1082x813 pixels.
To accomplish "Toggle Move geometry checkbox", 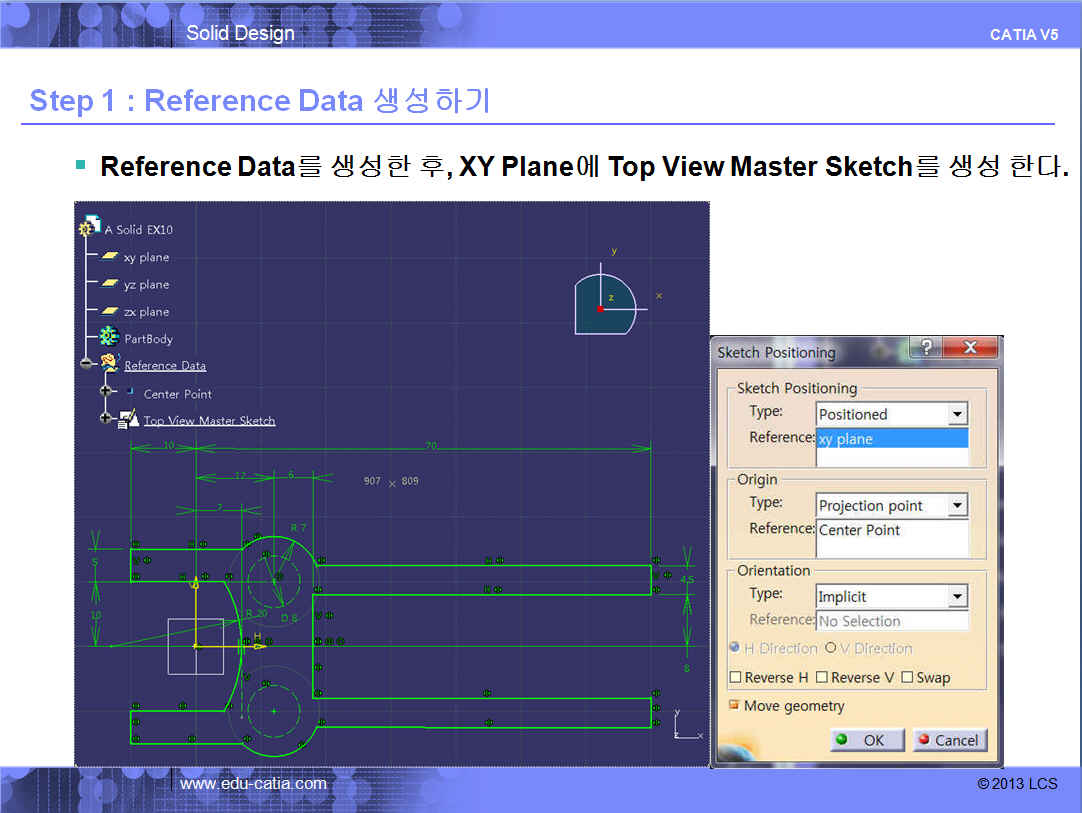I will click(734, 705).
